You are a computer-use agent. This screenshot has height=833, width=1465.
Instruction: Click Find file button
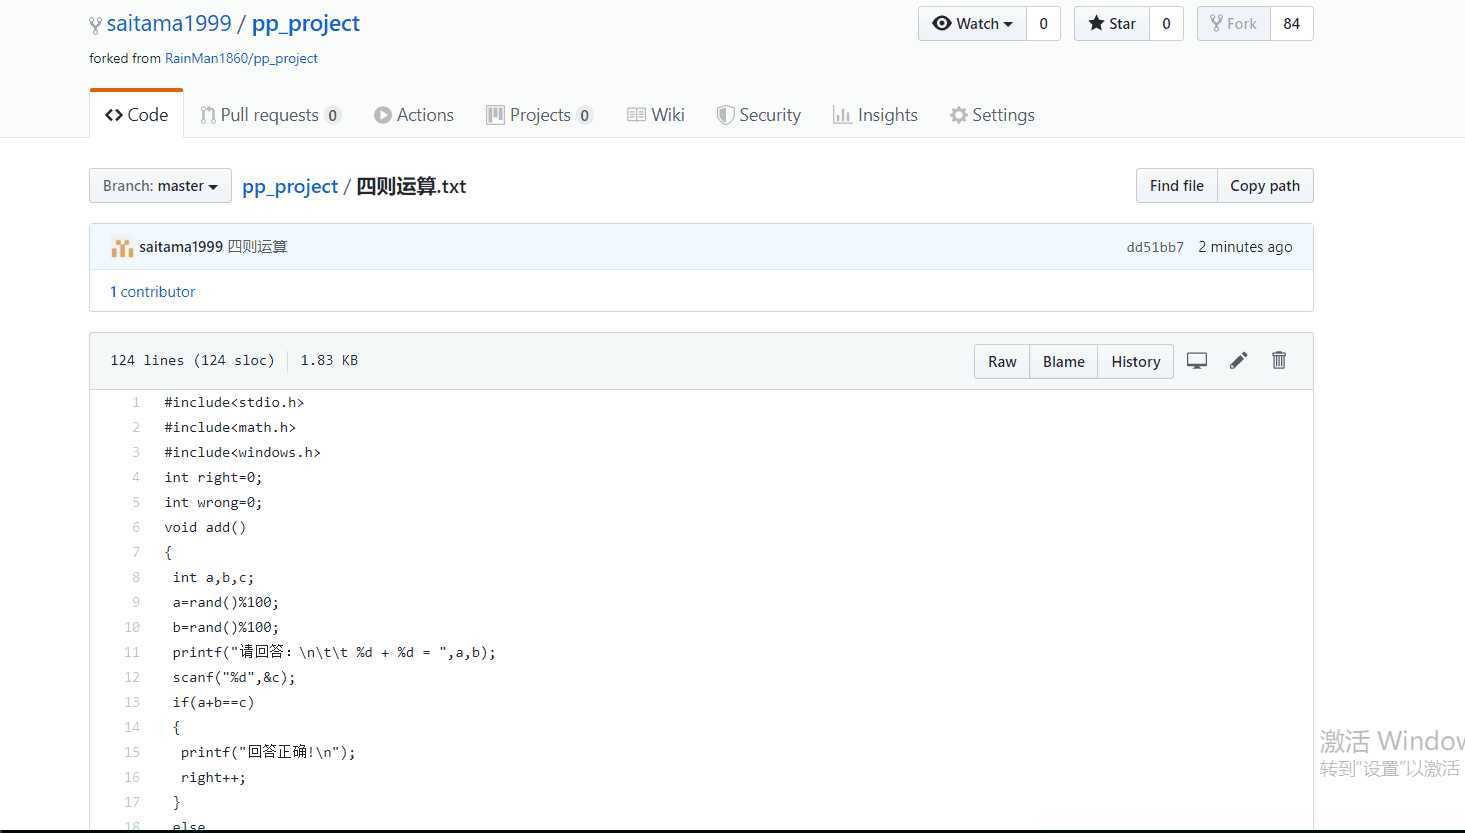point(1176,186)
